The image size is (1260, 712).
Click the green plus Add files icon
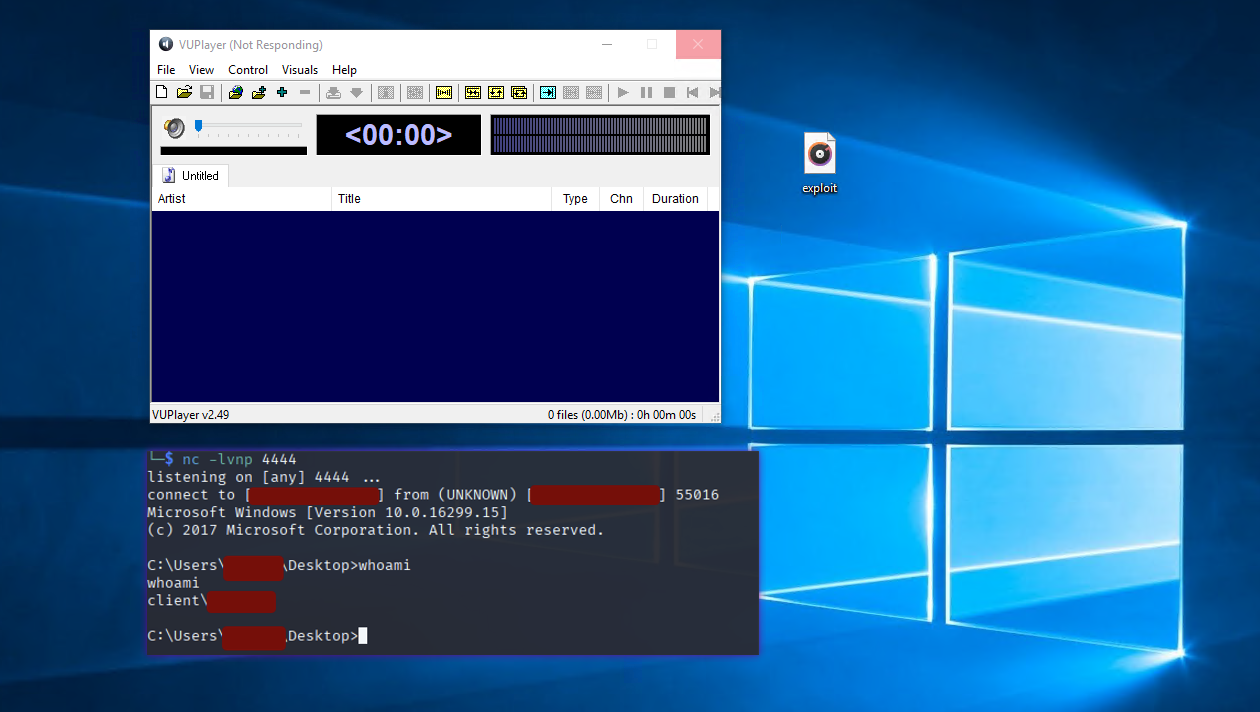(x=282, y=92)
